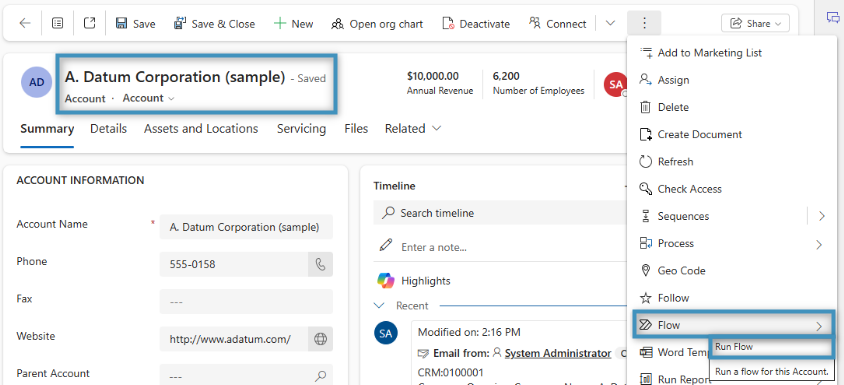Open the System Administrator link
Screen dimensions: 844x385
click(x=557, y=353)
